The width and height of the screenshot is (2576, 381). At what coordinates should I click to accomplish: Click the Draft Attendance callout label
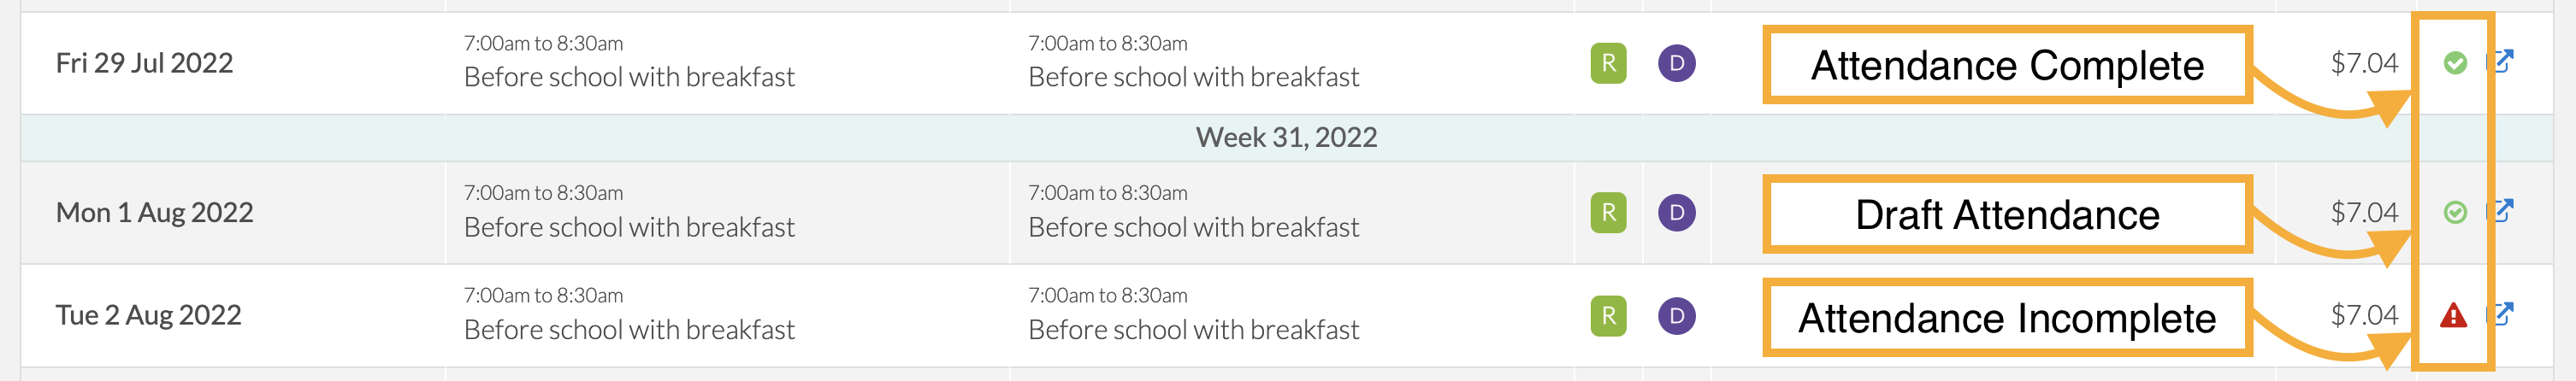(2007, 214)
